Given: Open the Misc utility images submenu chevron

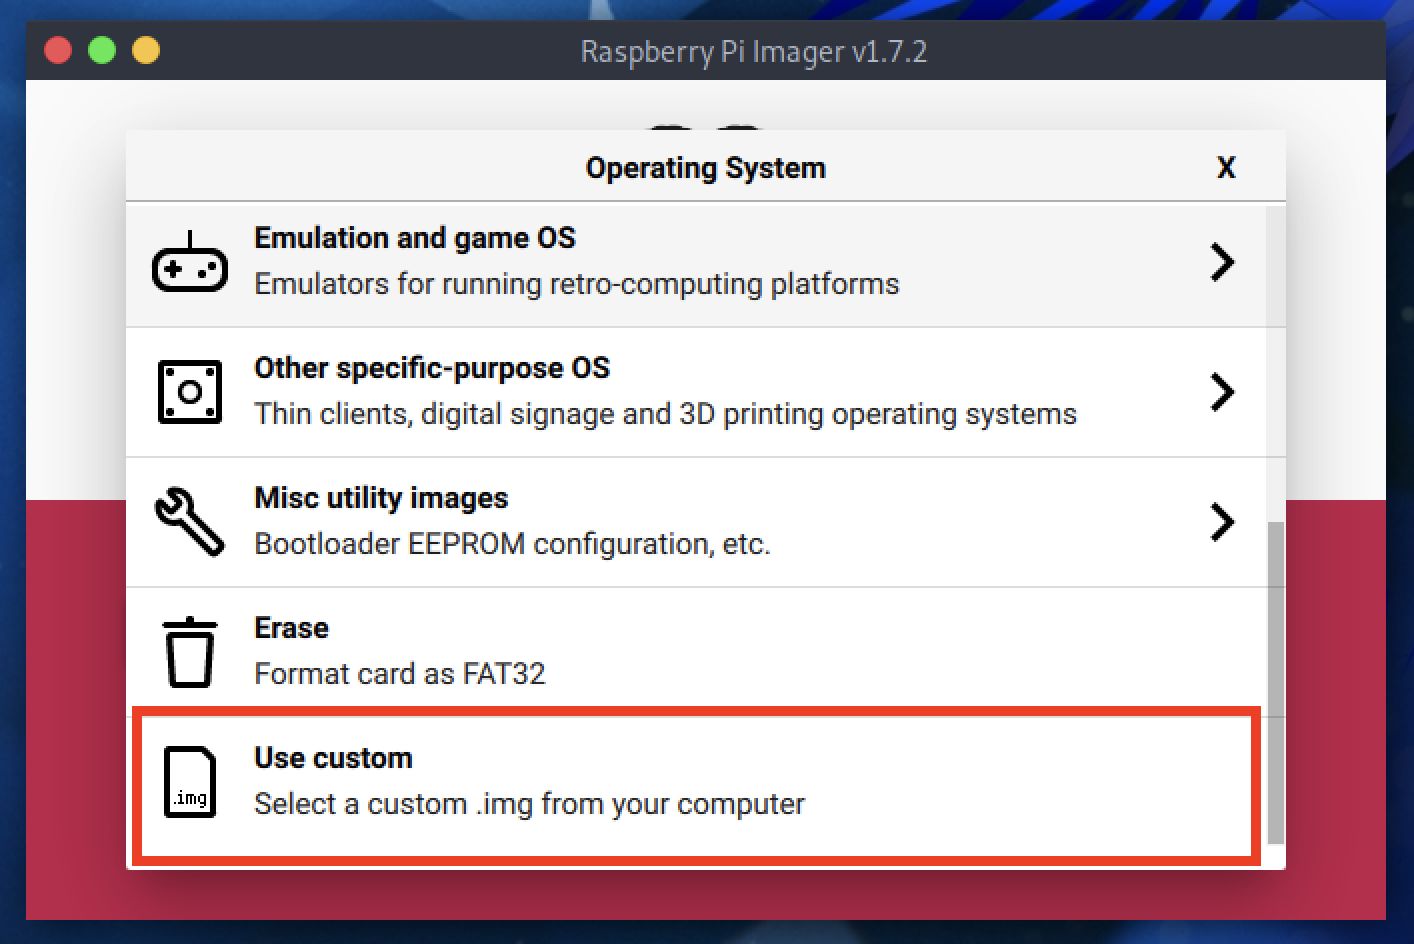Looking at the screenshot, I should click(1222, 522).
